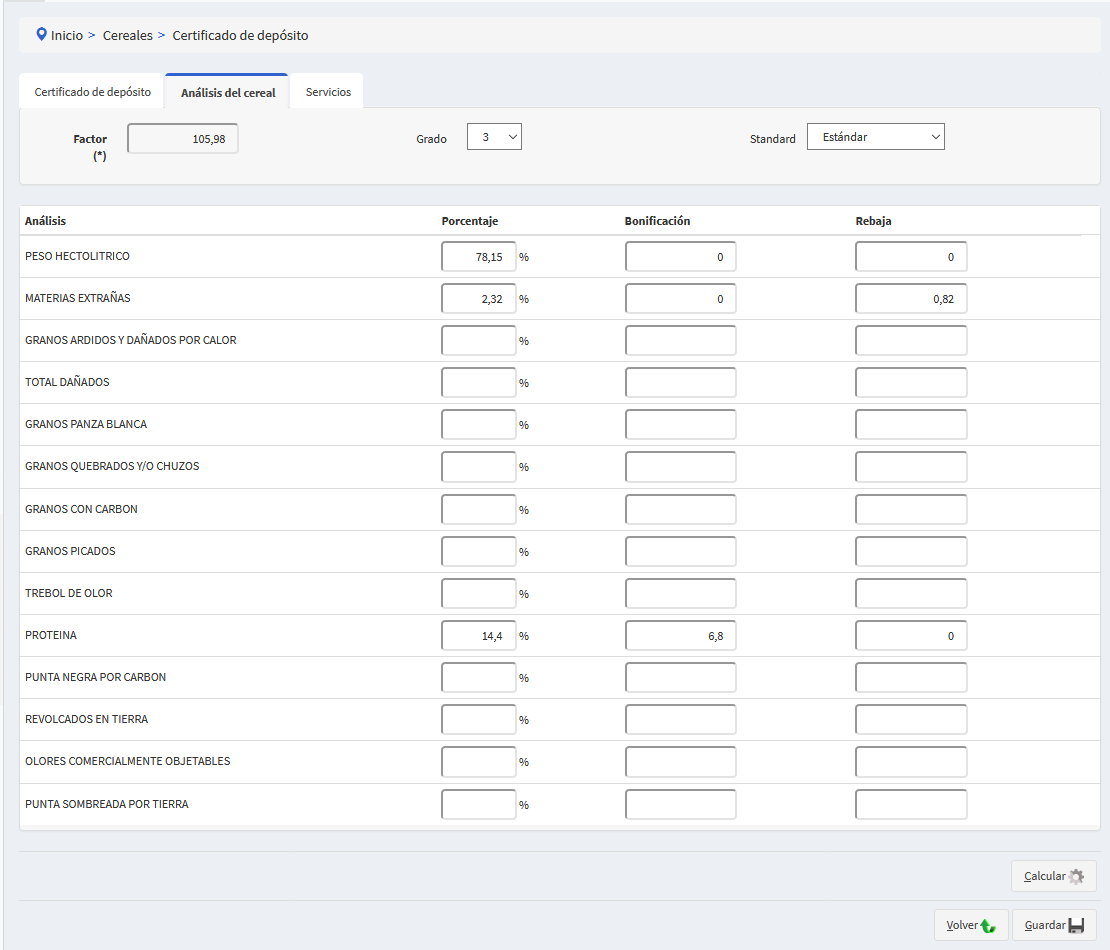Click the green arrow icon on Volver
1110x950 pixels.
click(x=987, y=926)
